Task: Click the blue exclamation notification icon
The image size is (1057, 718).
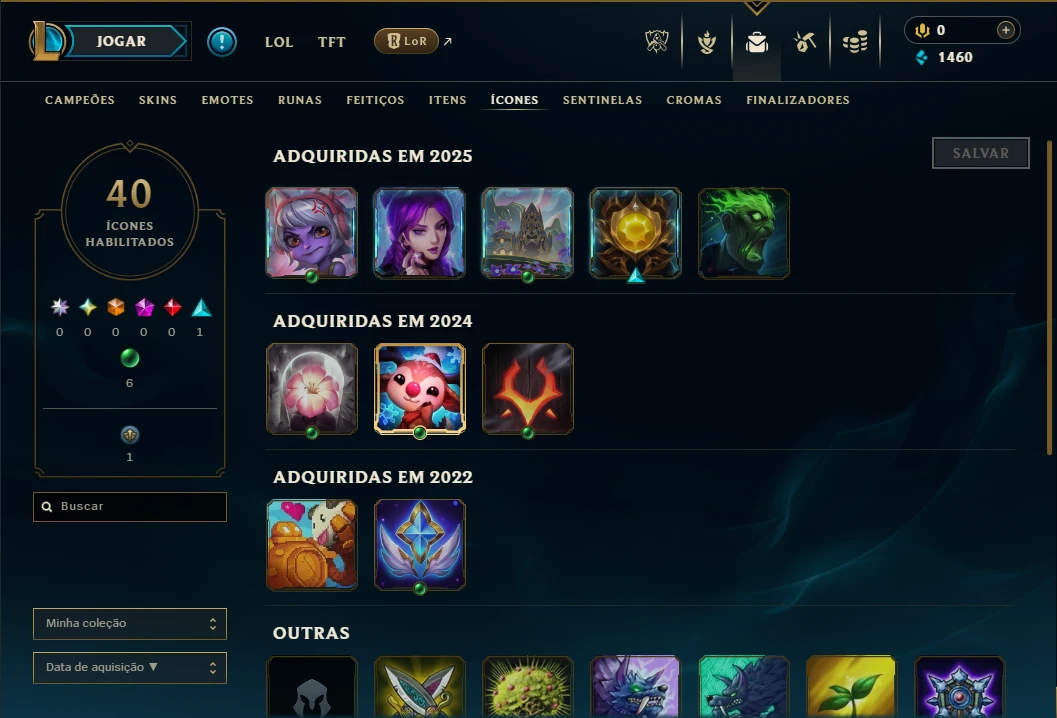Action: click(x=222, y=42)
